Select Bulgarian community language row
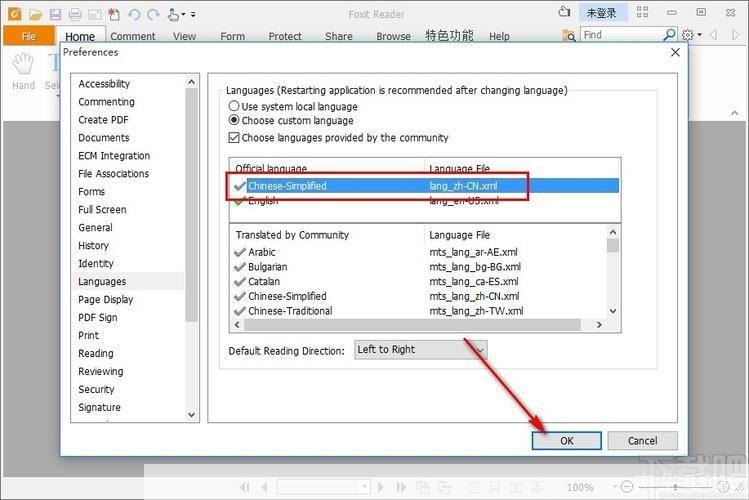 click(x=419, y=267)
